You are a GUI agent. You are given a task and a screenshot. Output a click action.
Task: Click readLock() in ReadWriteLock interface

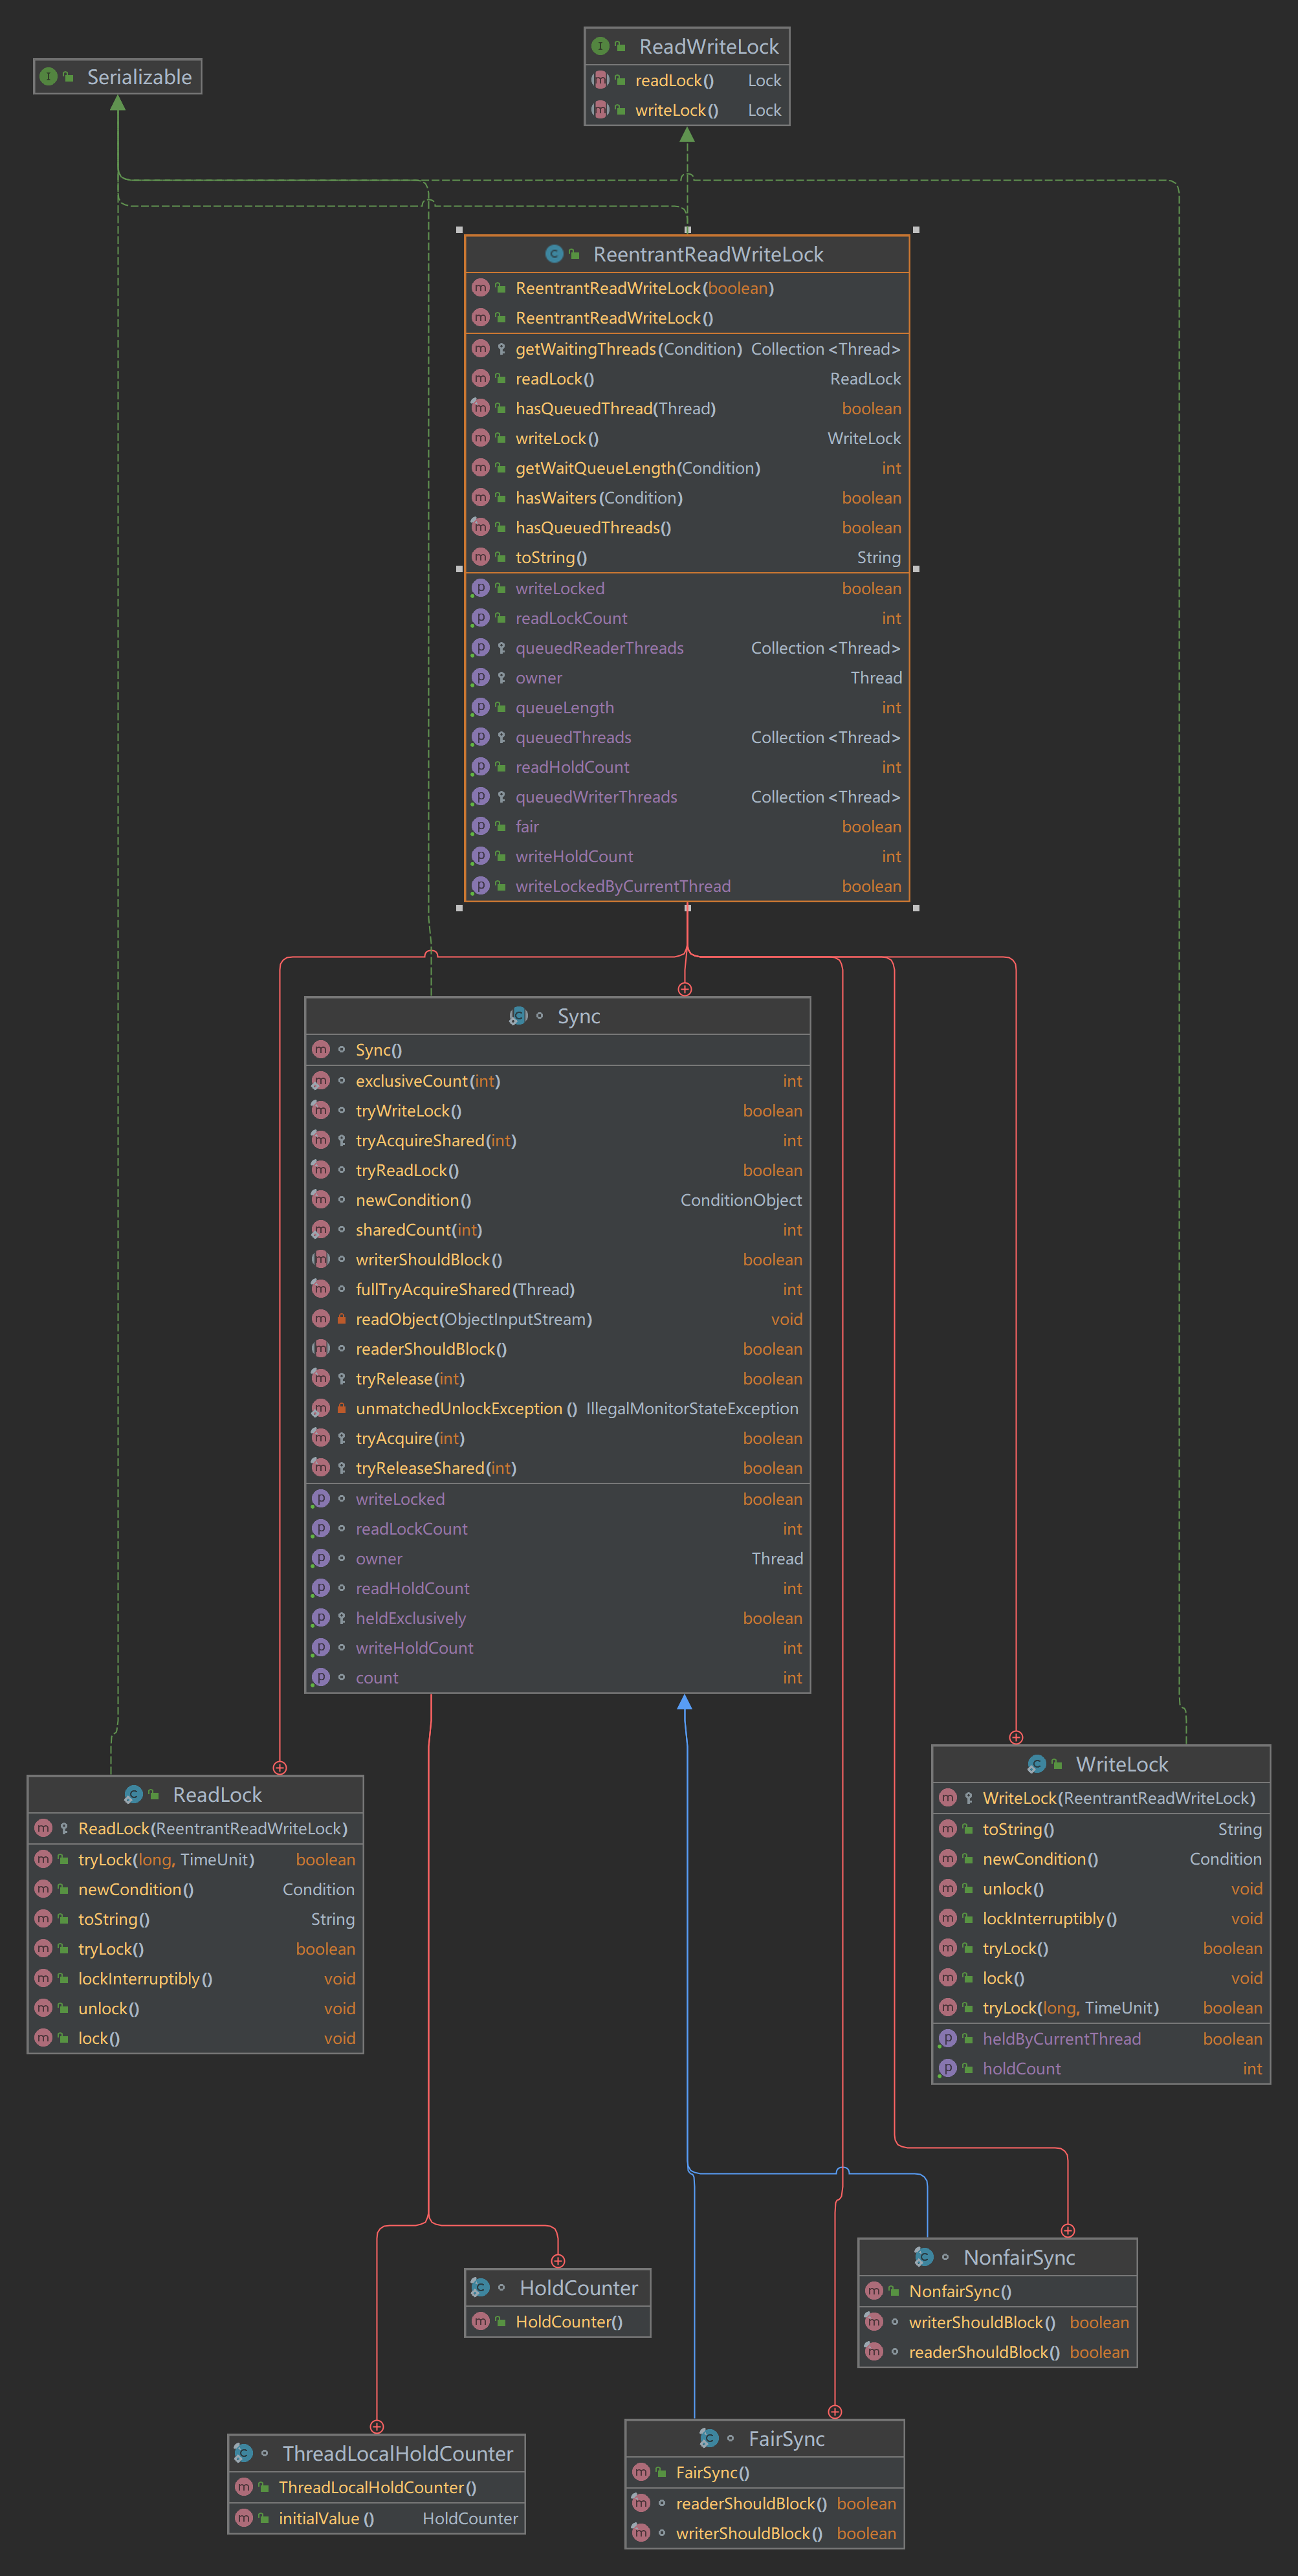click(x=687, y=80)
